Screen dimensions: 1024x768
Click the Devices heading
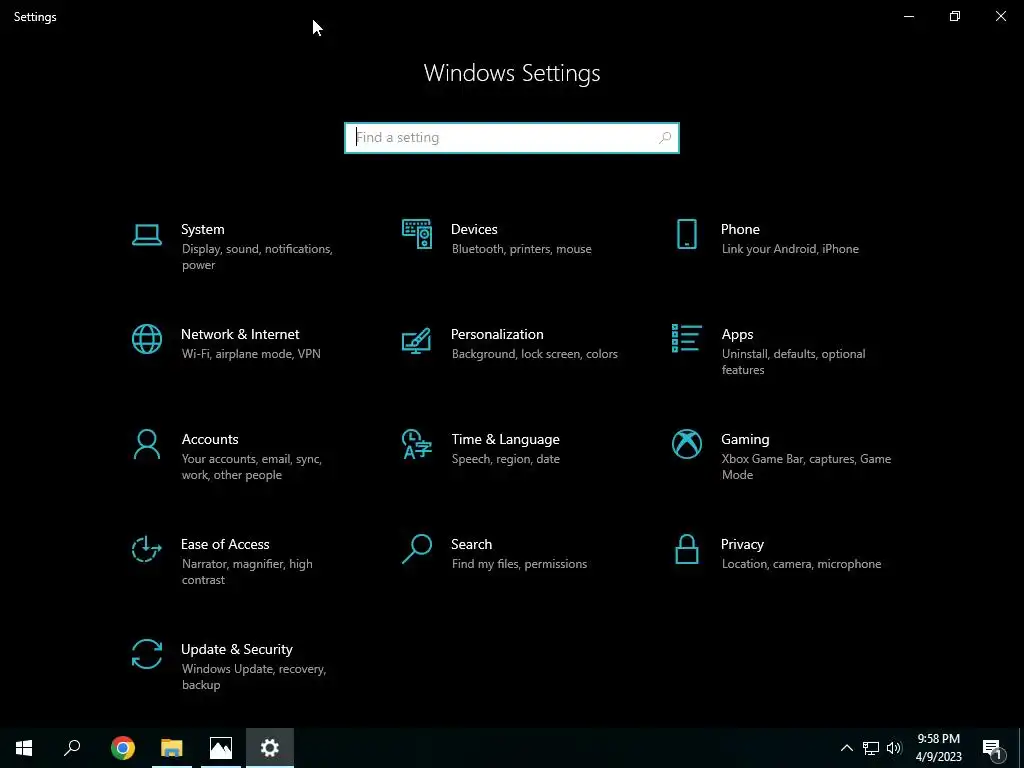[474, 229]
